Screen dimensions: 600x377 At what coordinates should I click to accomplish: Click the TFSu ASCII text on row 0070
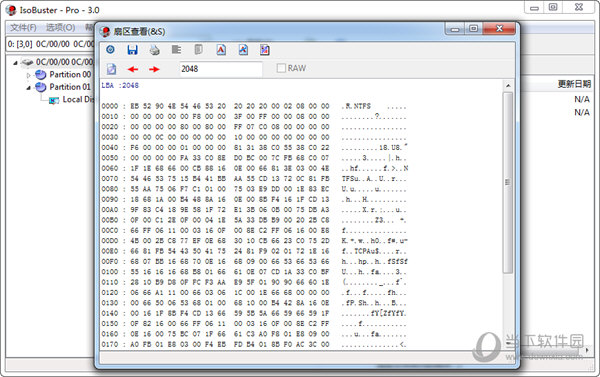tap(351, 179)
